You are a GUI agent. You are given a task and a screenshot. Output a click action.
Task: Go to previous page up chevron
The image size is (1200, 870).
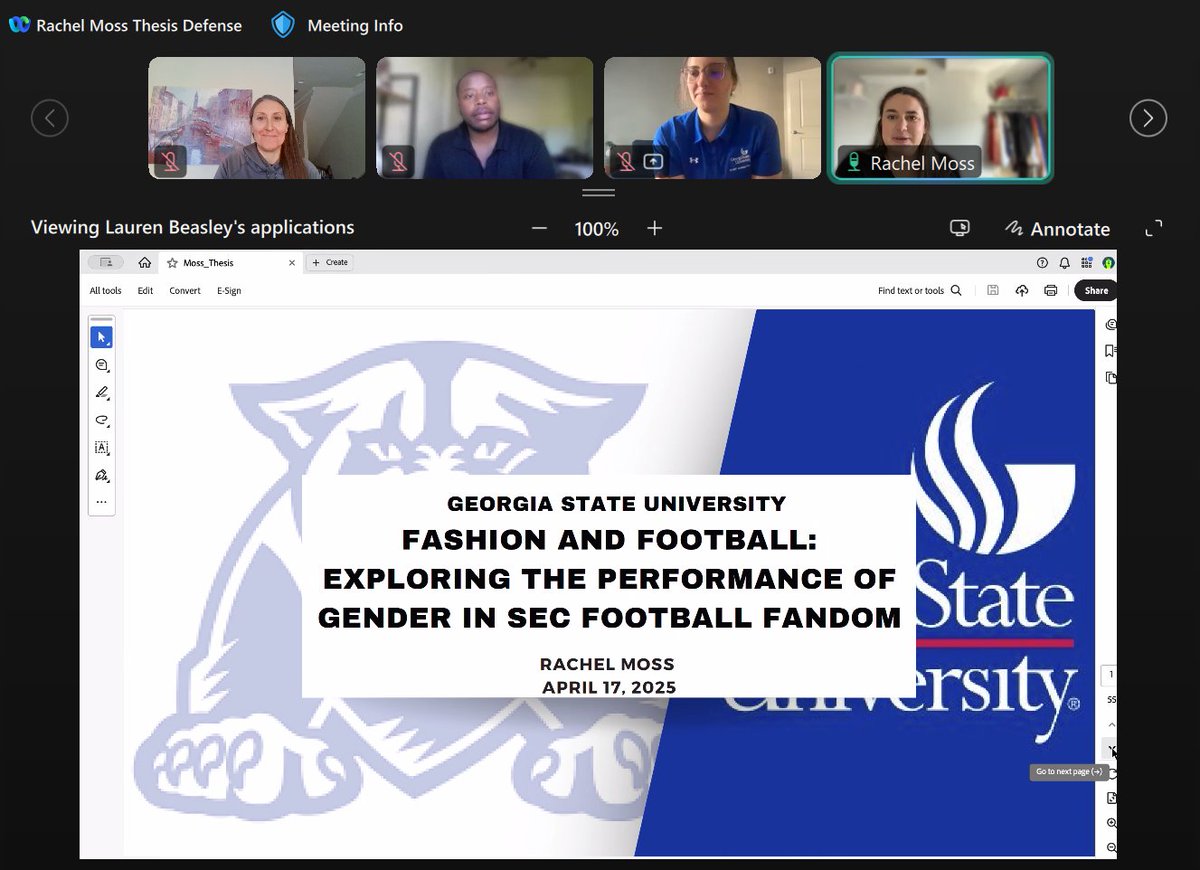[x=1111, y=725]
